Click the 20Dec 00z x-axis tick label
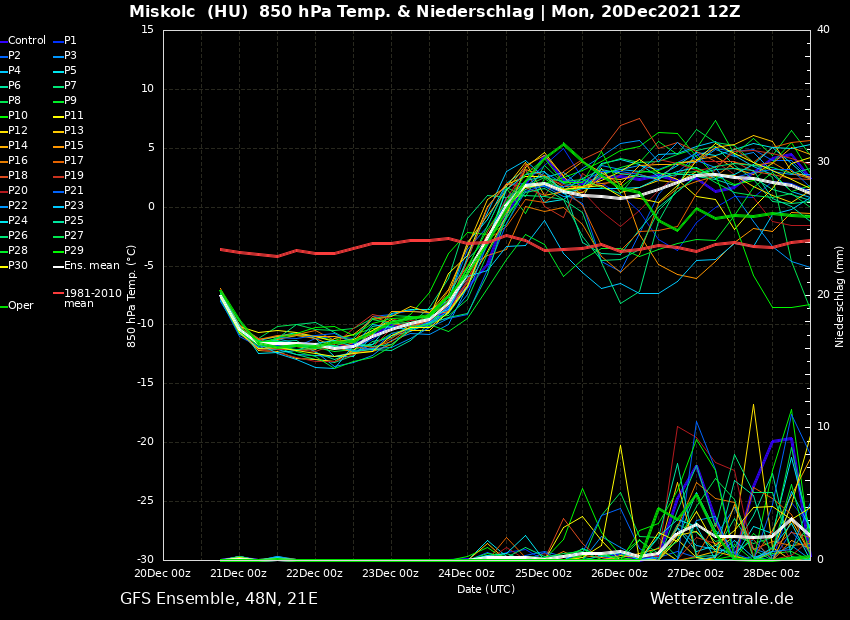 pos(162,574)
